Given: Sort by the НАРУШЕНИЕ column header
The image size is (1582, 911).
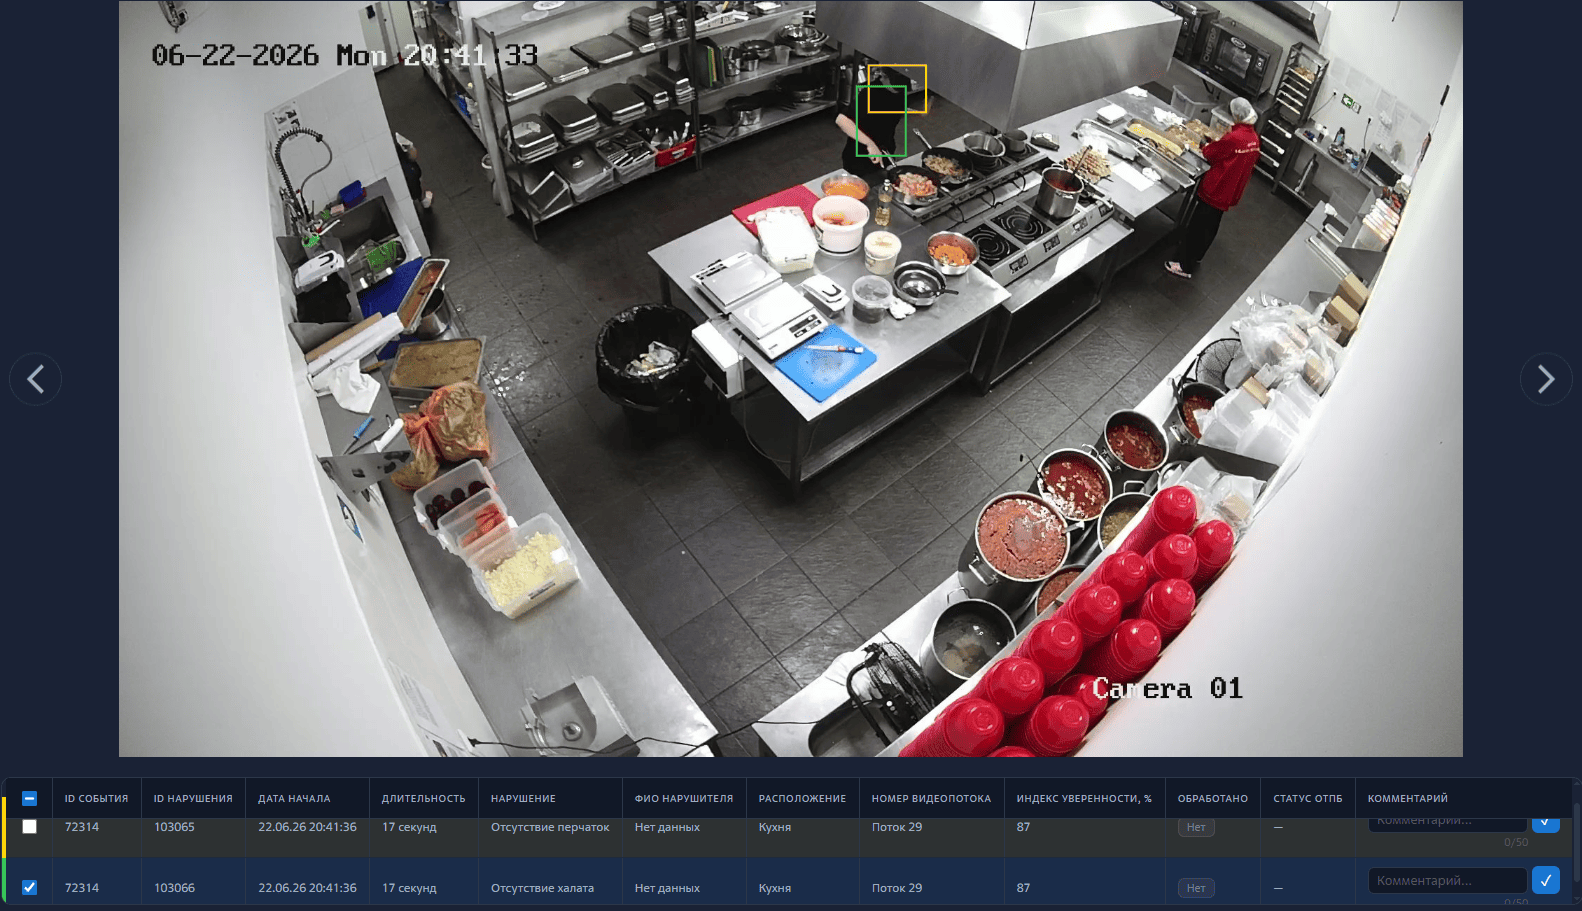Looking at the screenshot, I should 523,799.
